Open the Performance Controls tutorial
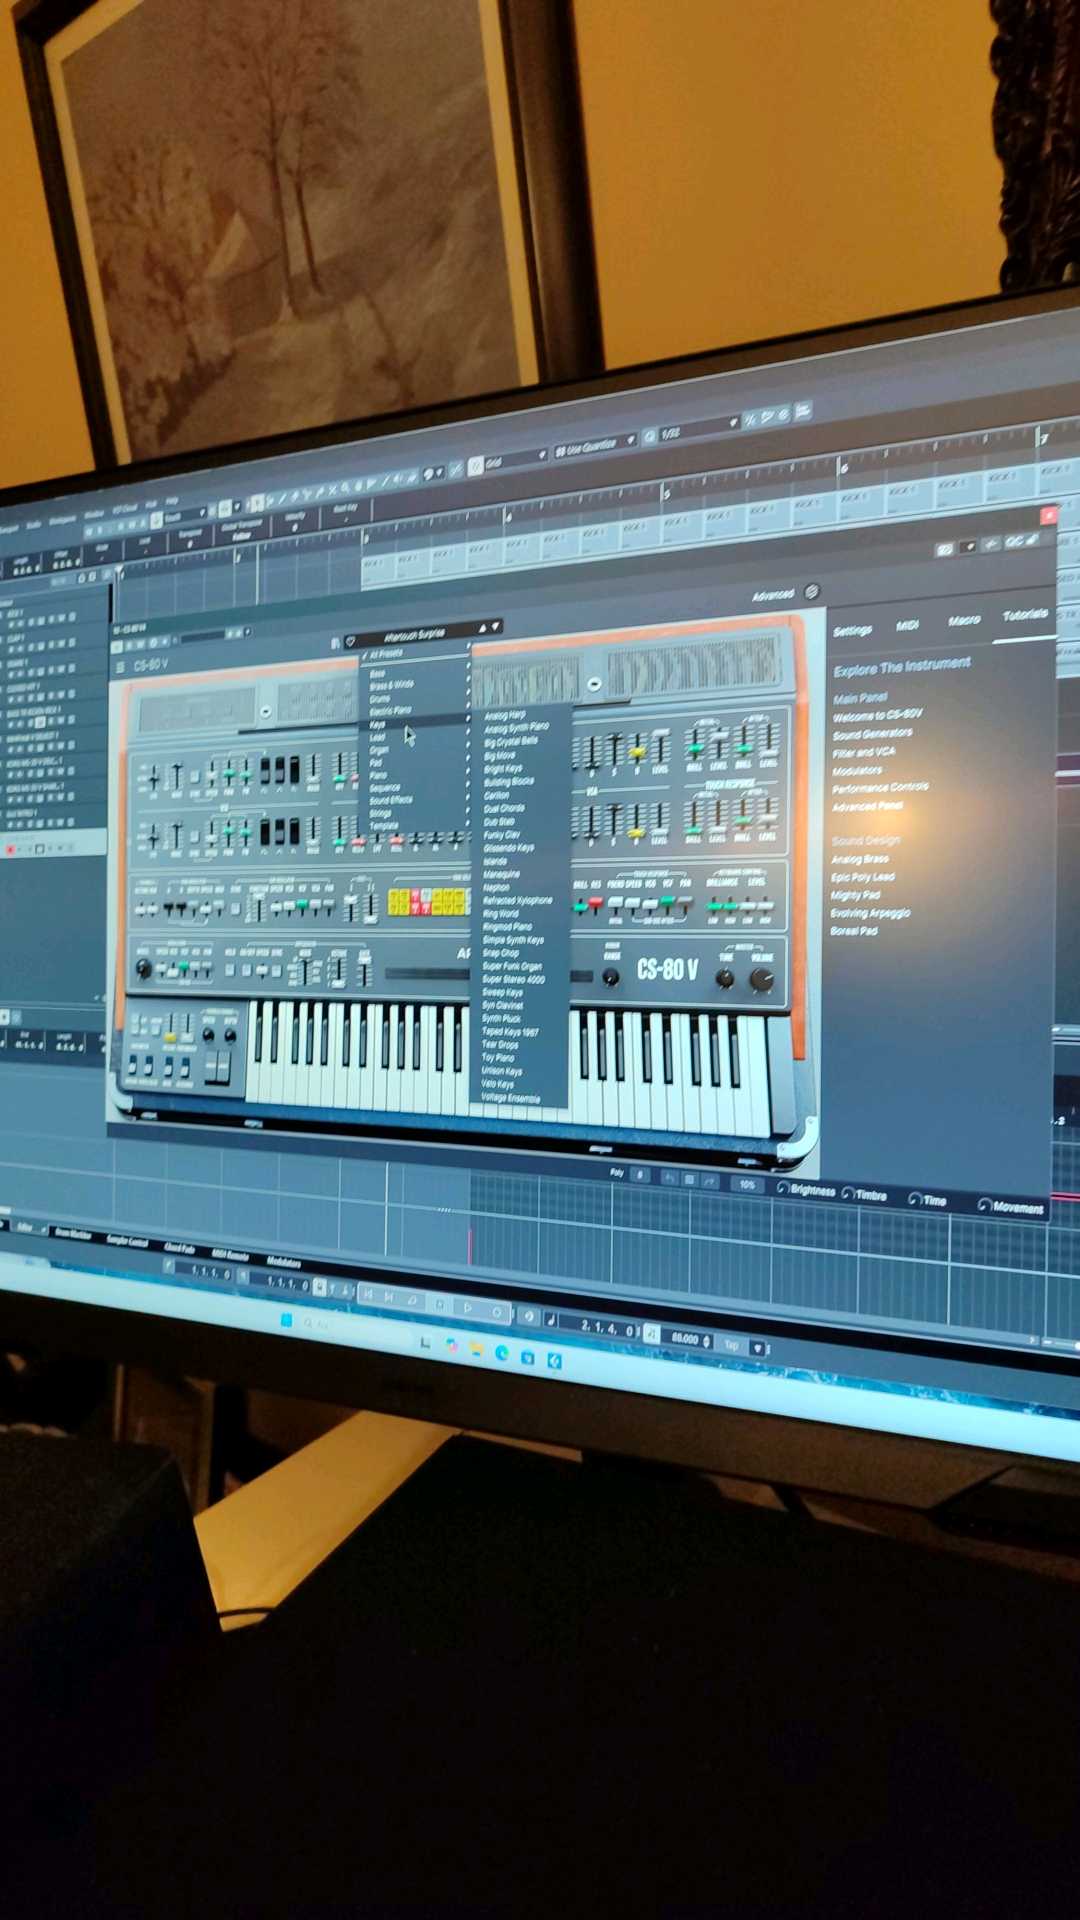The image size is (1080, 1920). pyautogui.click(x=880, y=788)
